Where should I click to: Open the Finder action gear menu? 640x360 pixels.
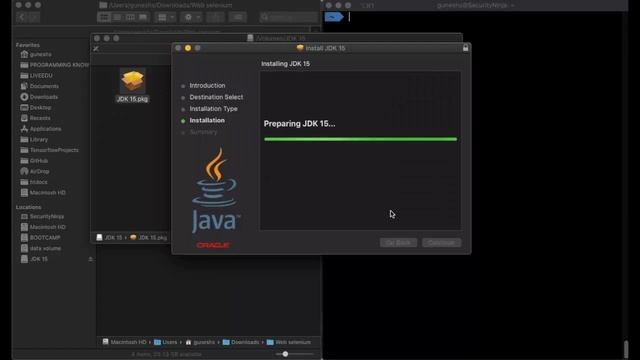pos(191,17)
